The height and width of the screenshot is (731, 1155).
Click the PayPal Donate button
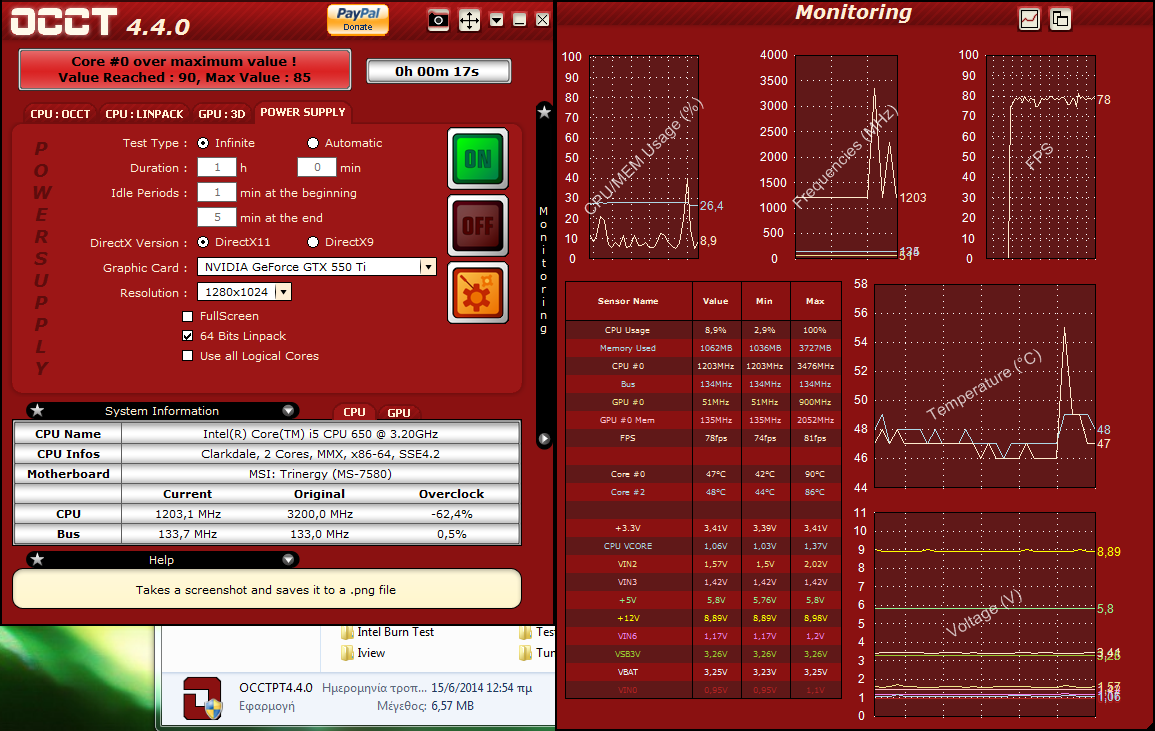pos(358,19)
